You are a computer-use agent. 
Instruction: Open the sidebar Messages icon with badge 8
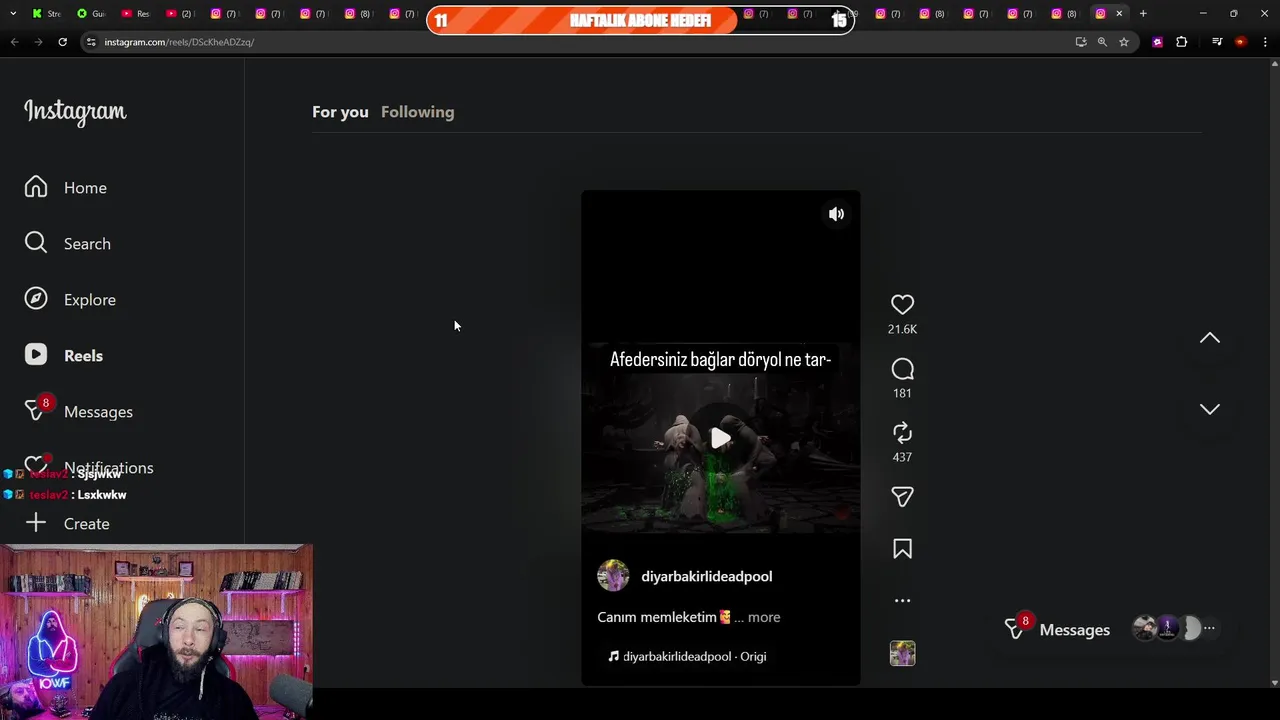pos(36,411)
